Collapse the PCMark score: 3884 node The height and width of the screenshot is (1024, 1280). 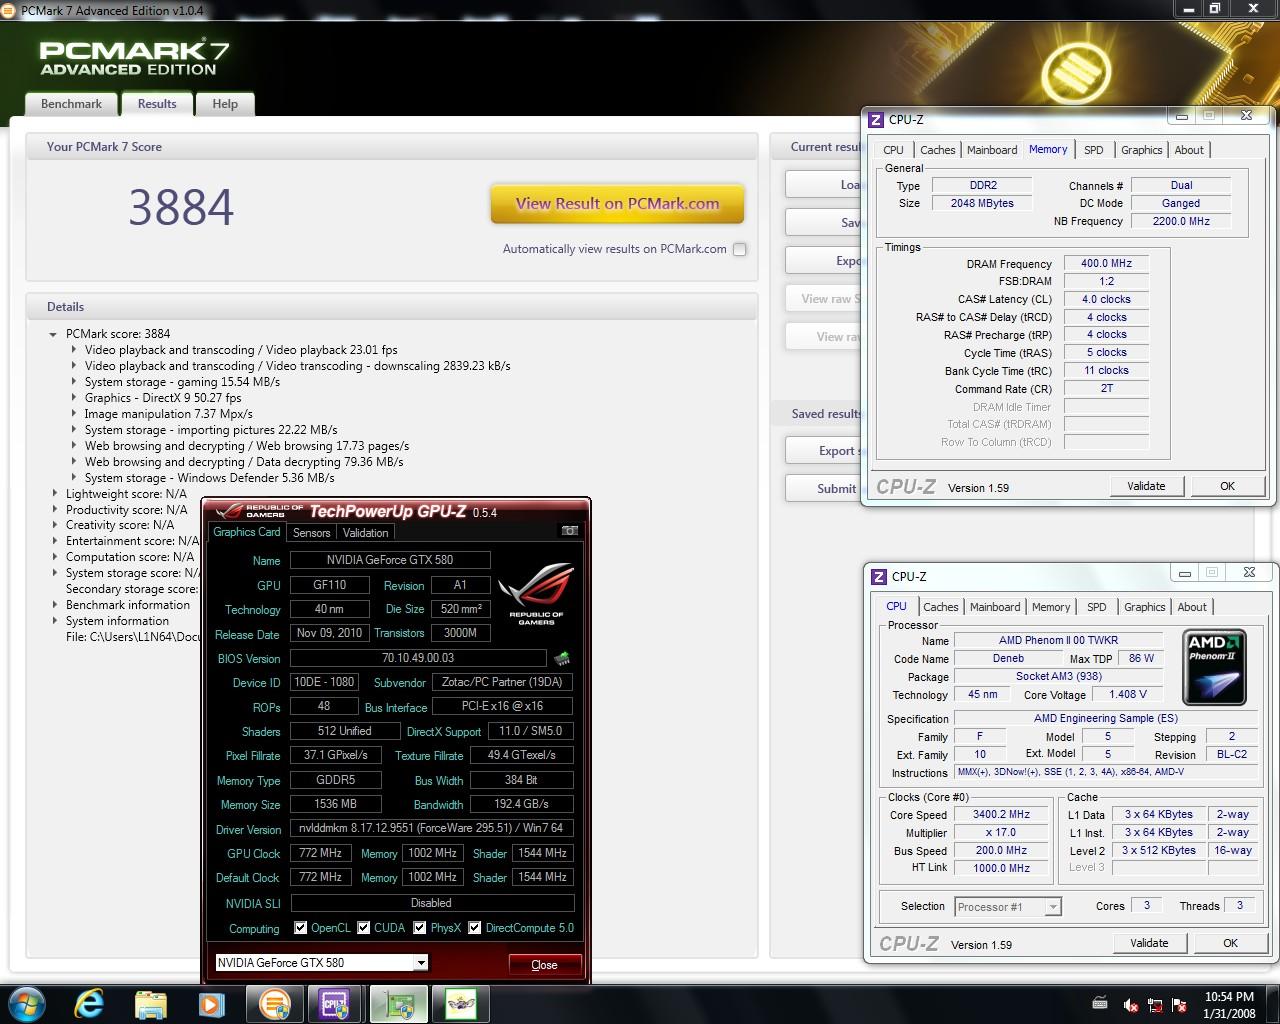coord(53,334)
